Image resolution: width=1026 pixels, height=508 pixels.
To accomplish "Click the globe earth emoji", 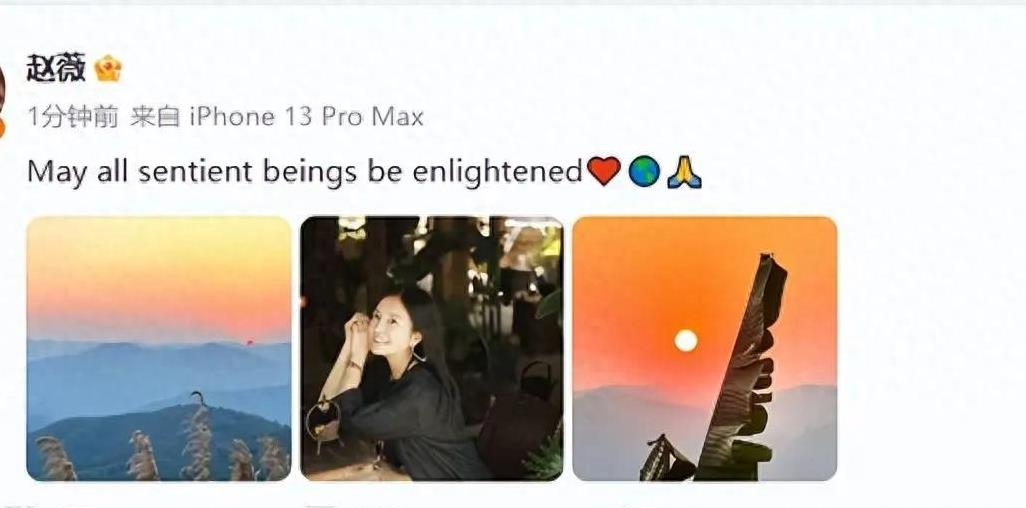I will pyautogui.click(x=644, y=172).
